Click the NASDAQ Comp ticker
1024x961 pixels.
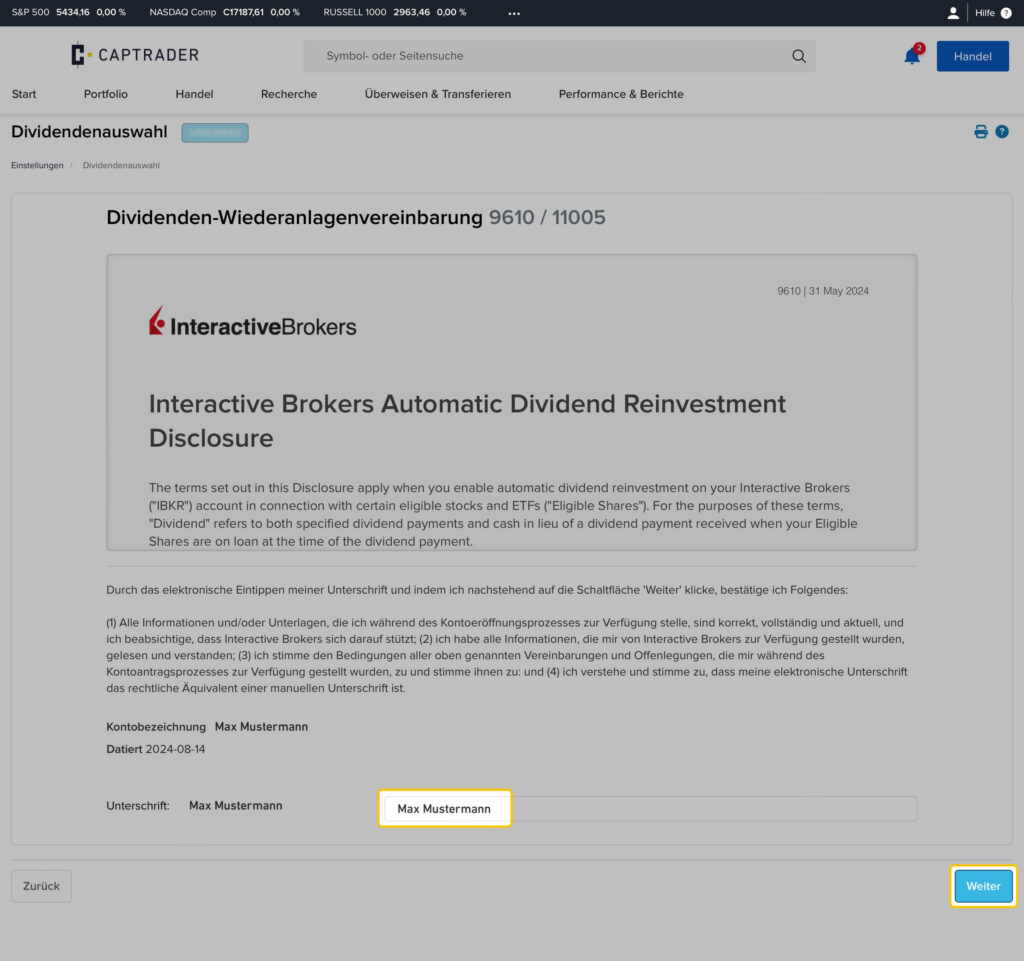(x=225, y=12)
